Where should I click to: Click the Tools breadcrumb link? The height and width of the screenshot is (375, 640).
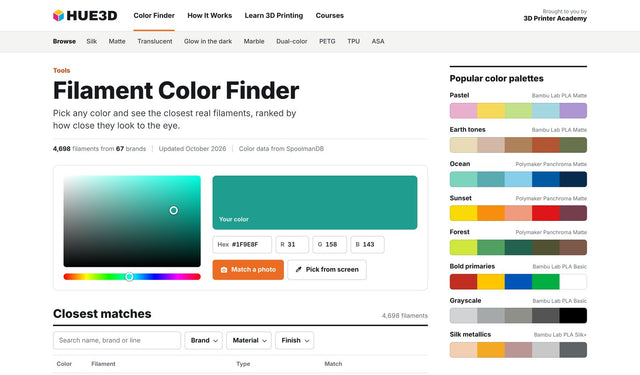click(x=61, y=70)
